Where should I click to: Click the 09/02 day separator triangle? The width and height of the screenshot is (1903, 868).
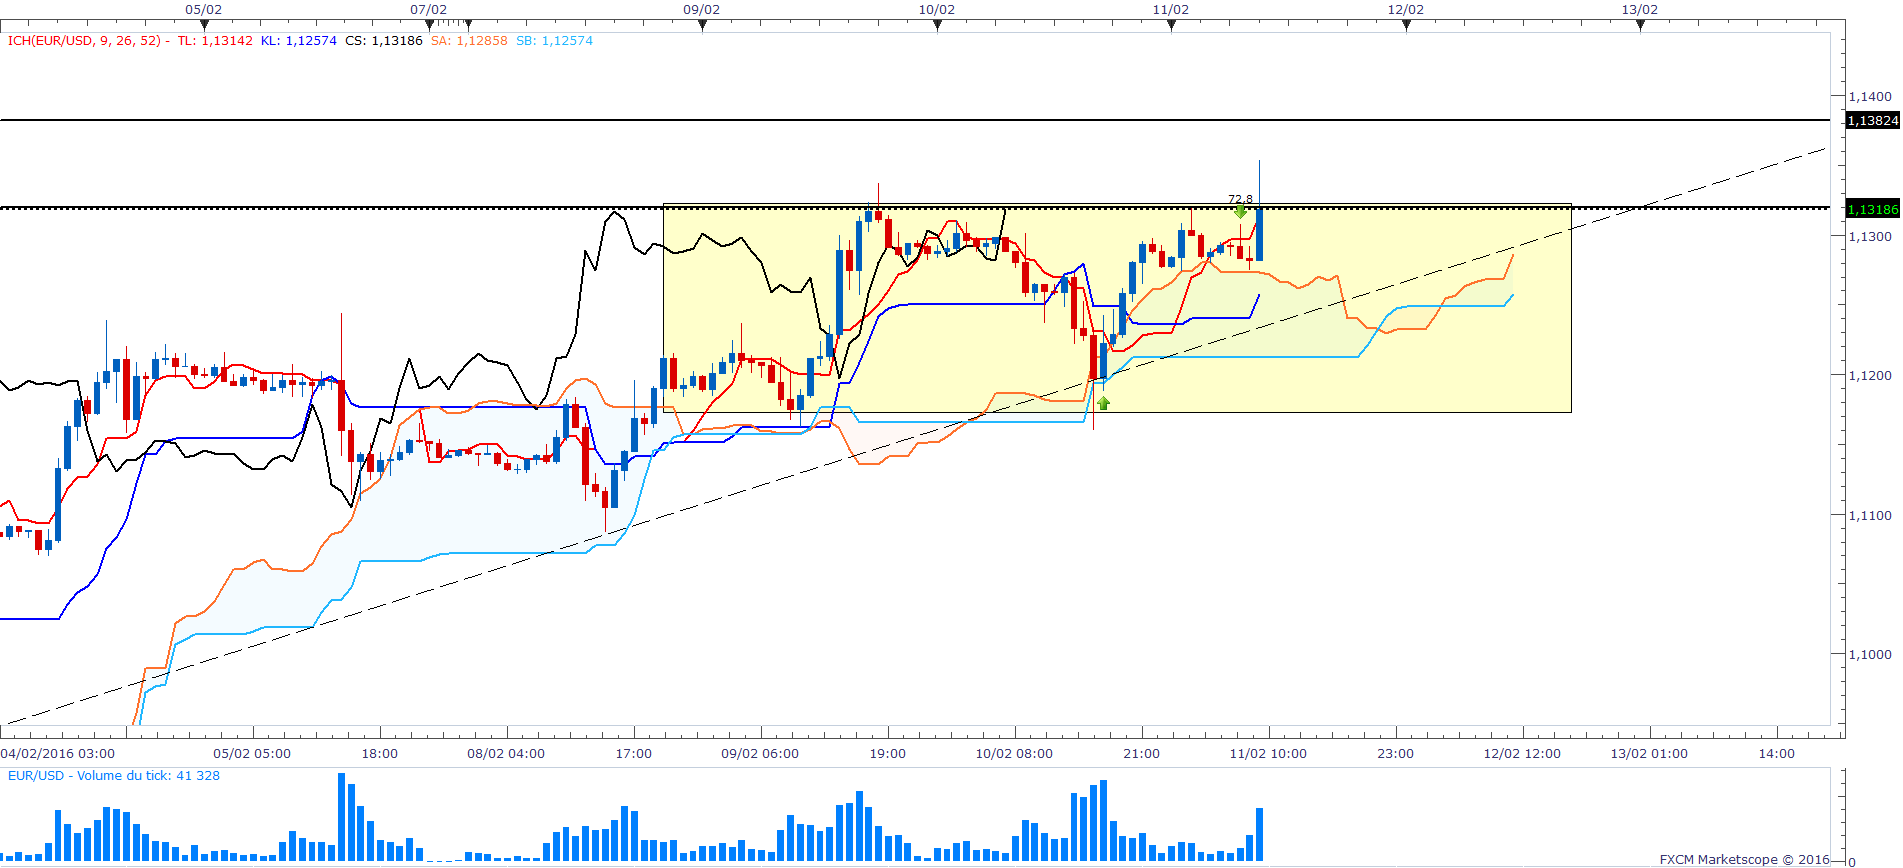702,25
